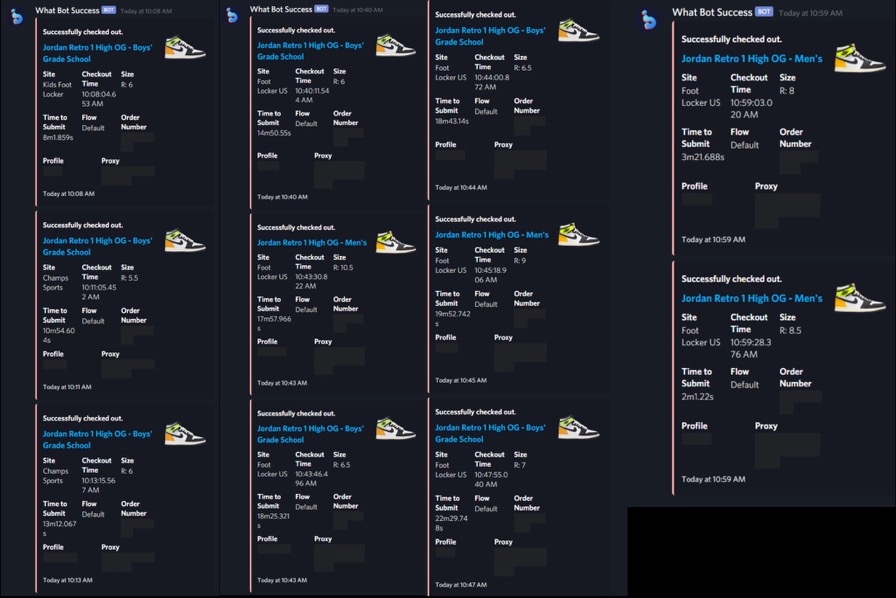
Task: Select the '8m1.859s' time to submit value
Action: point(58,137)
